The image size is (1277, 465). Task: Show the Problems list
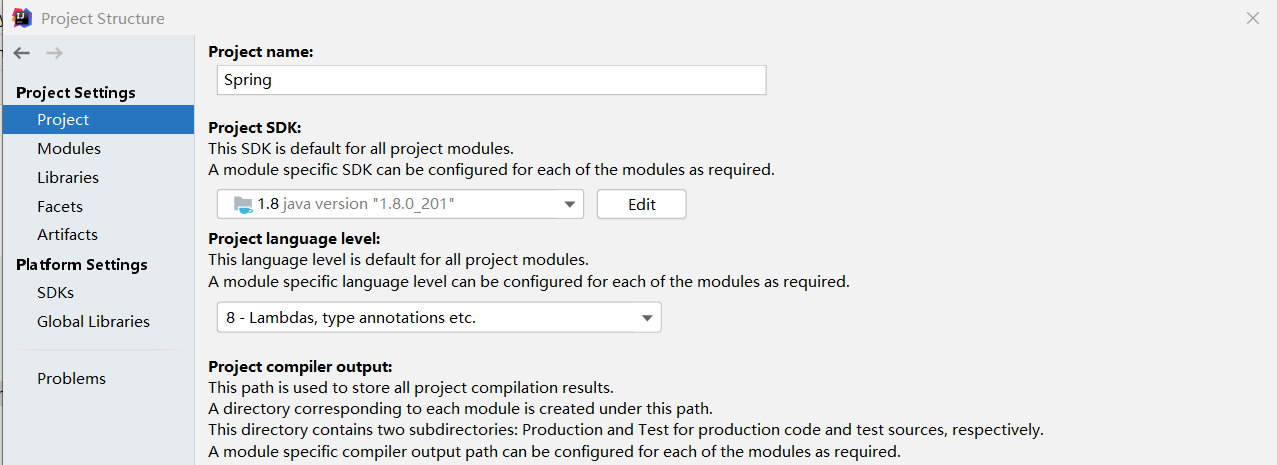(71, 379)
